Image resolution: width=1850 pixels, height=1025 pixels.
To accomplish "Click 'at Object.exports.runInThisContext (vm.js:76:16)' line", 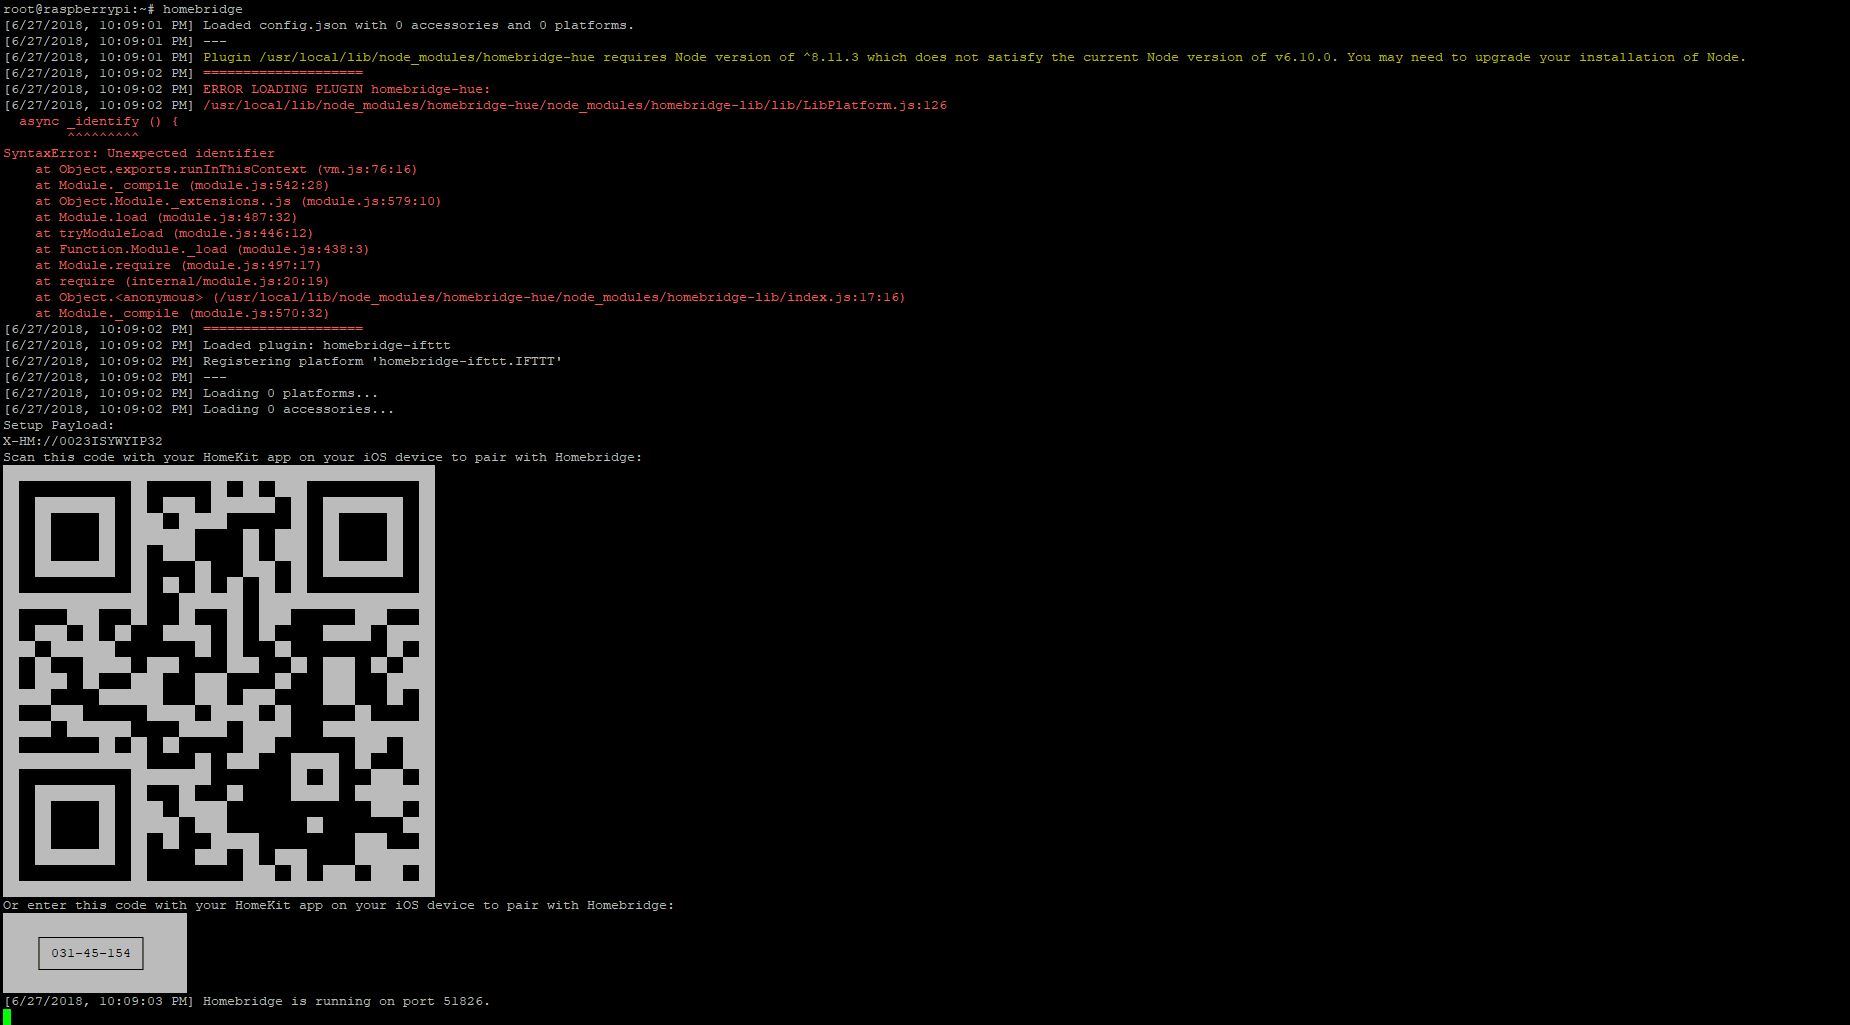I will click(227, 169).
